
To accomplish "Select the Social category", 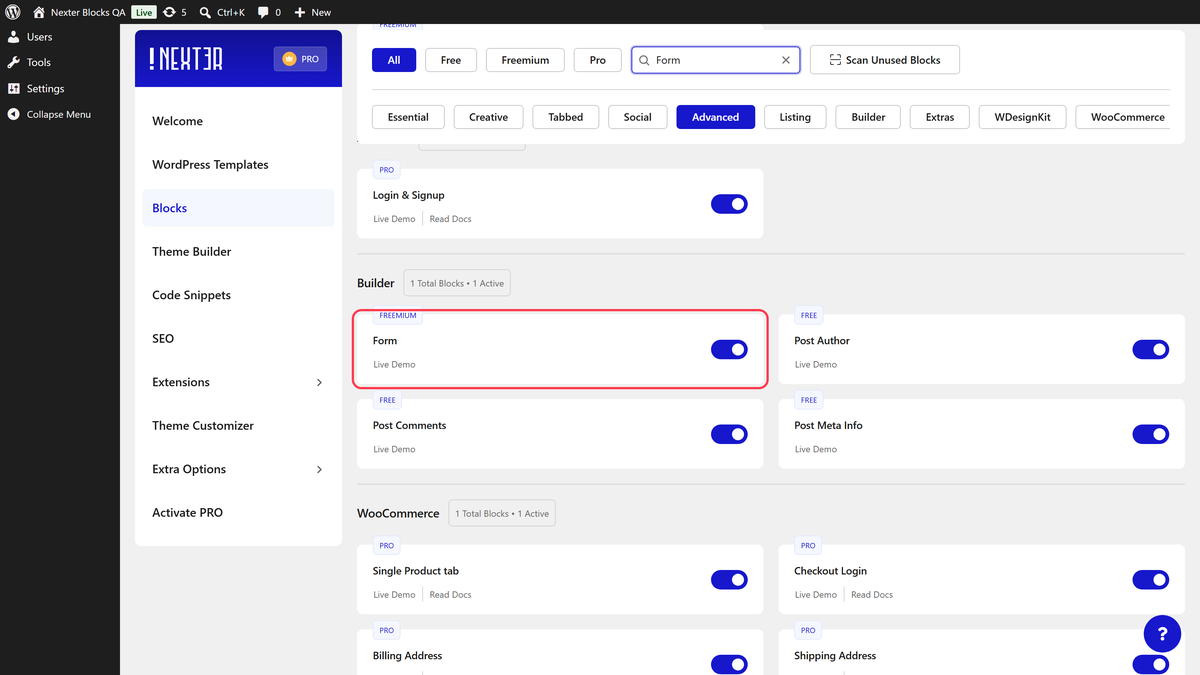I will 638,117.
